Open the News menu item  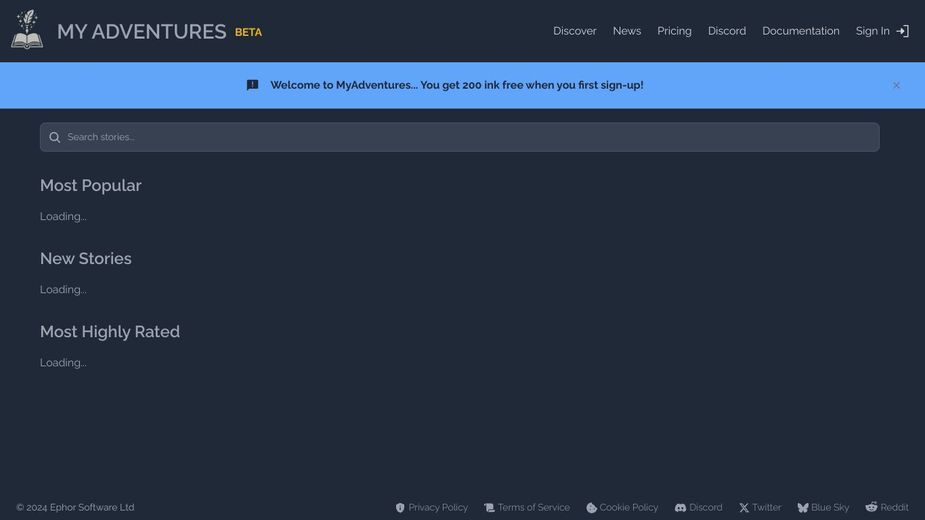(x=626, y=31)
